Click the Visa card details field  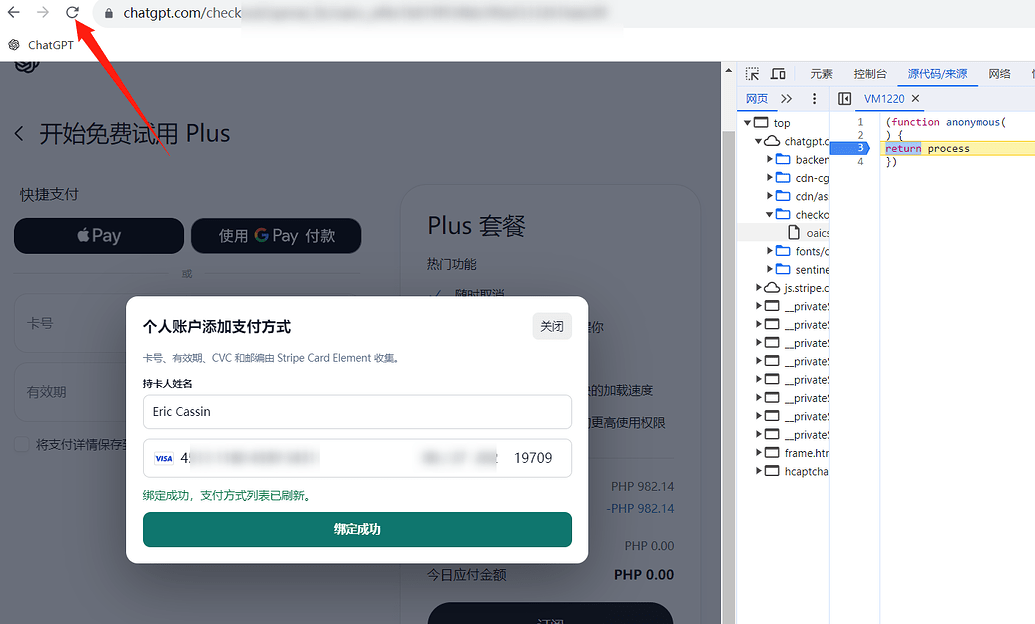(x=357, y=458)
